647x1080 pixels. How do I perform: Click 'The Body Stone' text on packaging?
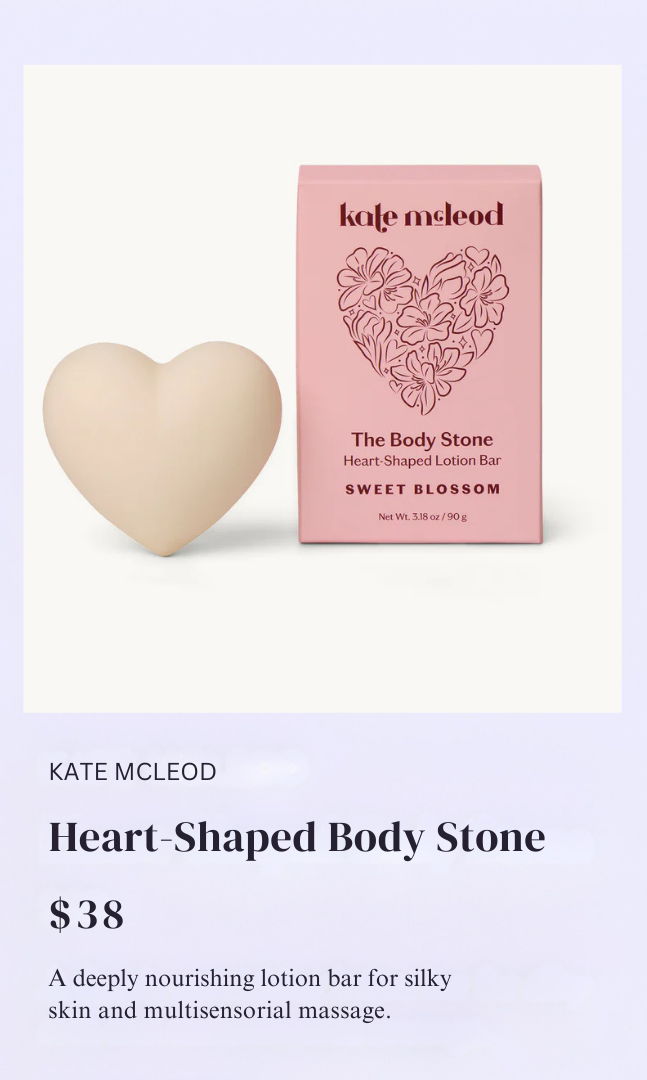tap(422, 439)
